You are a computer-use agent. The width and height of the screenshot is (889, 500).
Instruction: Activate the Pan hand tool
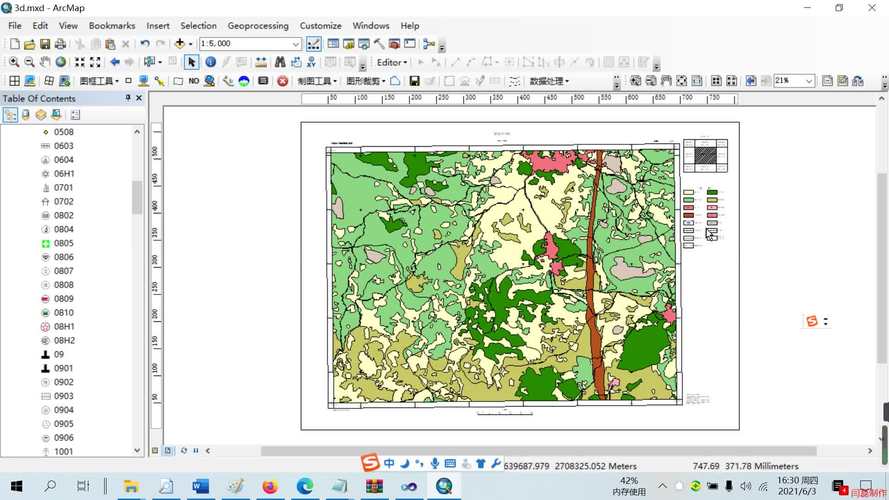click(46, 62)
